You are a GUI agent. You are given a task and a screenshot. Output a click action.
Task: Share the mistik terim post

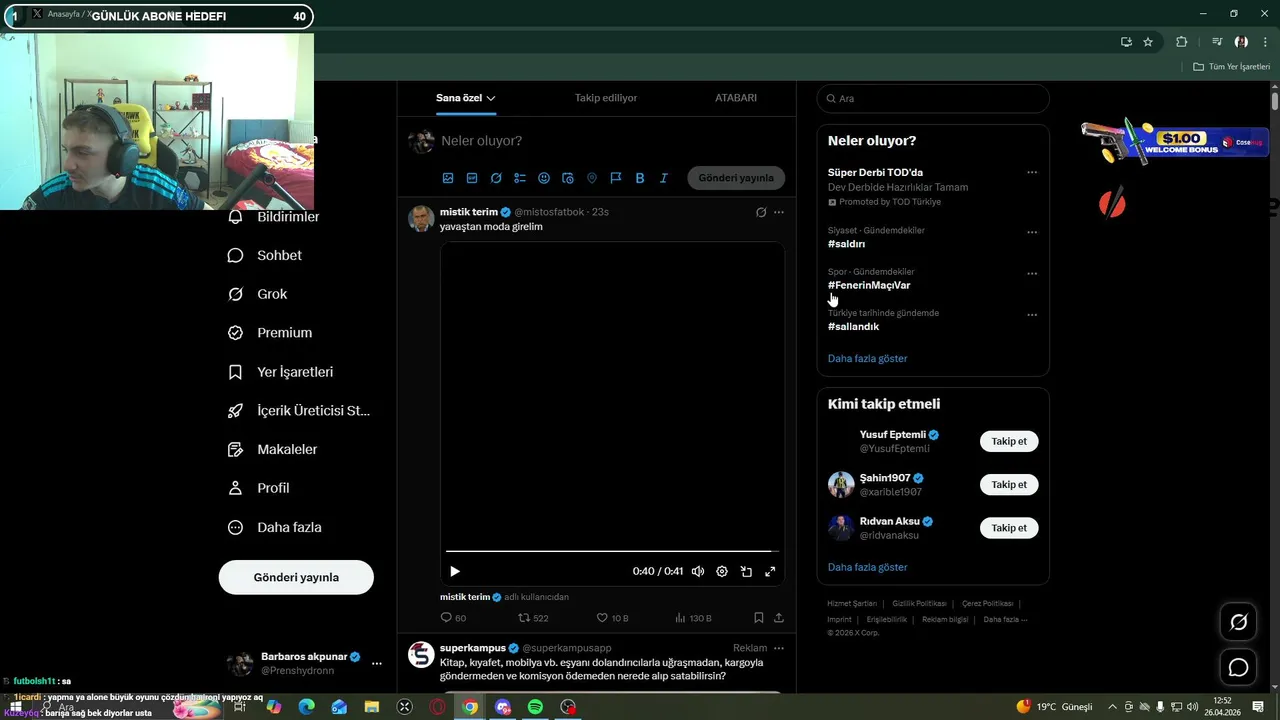point(779,618)
